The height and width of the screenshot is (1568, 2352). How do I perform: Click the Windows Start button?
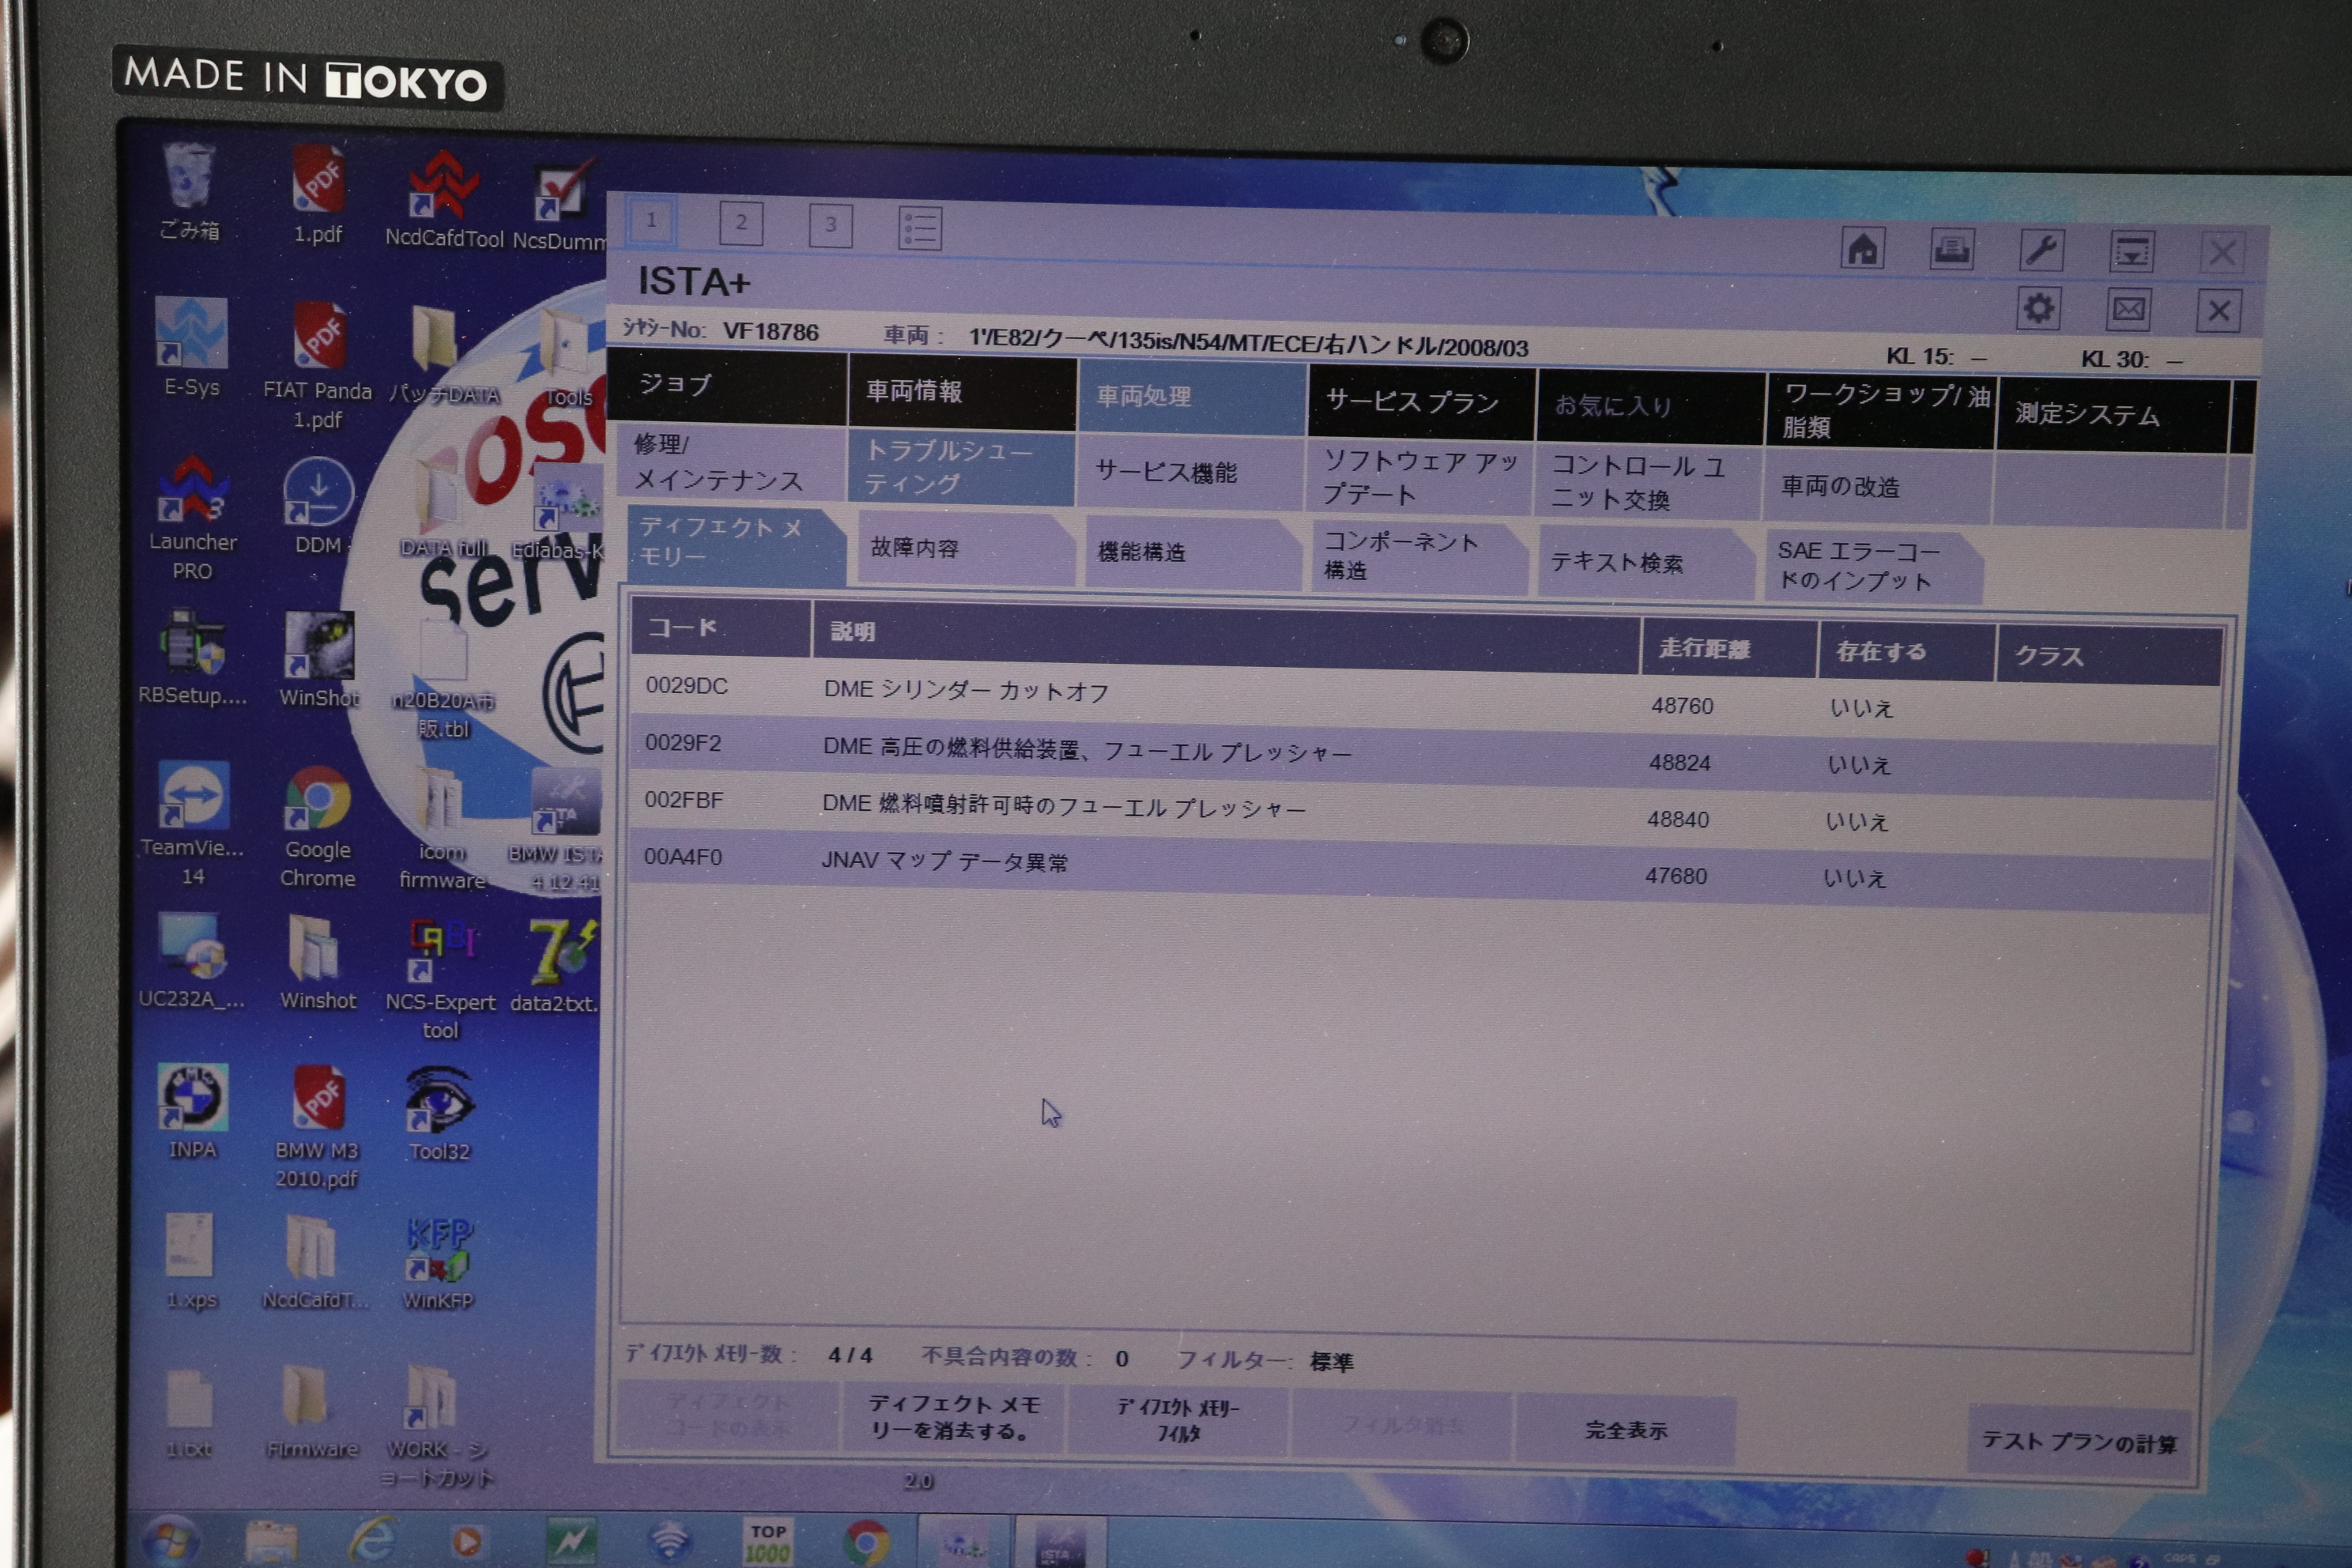[x=171, y=1540]
